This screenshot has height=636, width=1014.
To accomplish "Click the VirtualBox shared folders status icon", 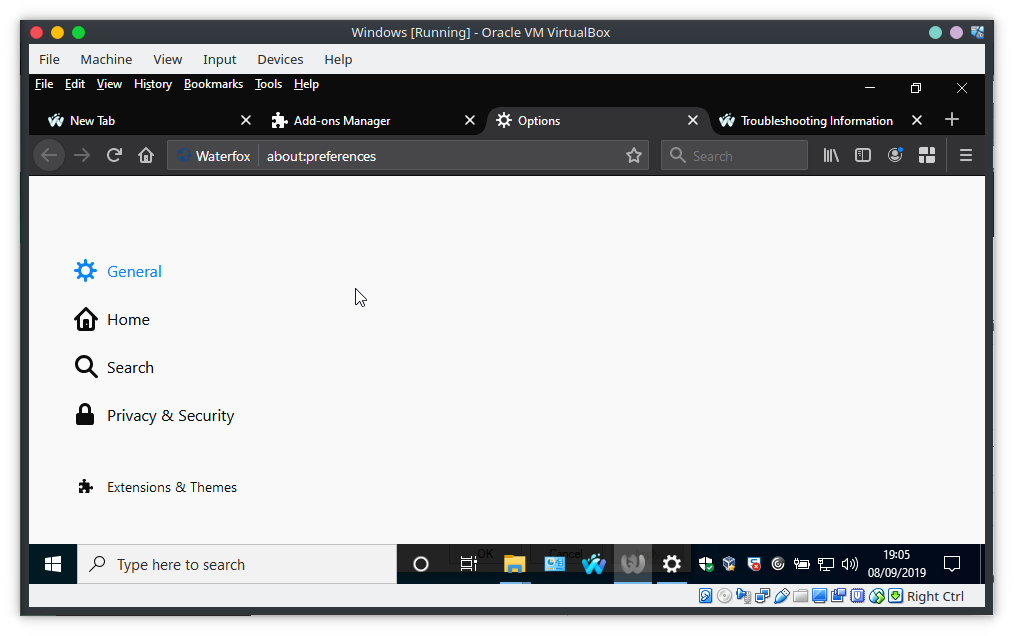I will pos(801,596).
